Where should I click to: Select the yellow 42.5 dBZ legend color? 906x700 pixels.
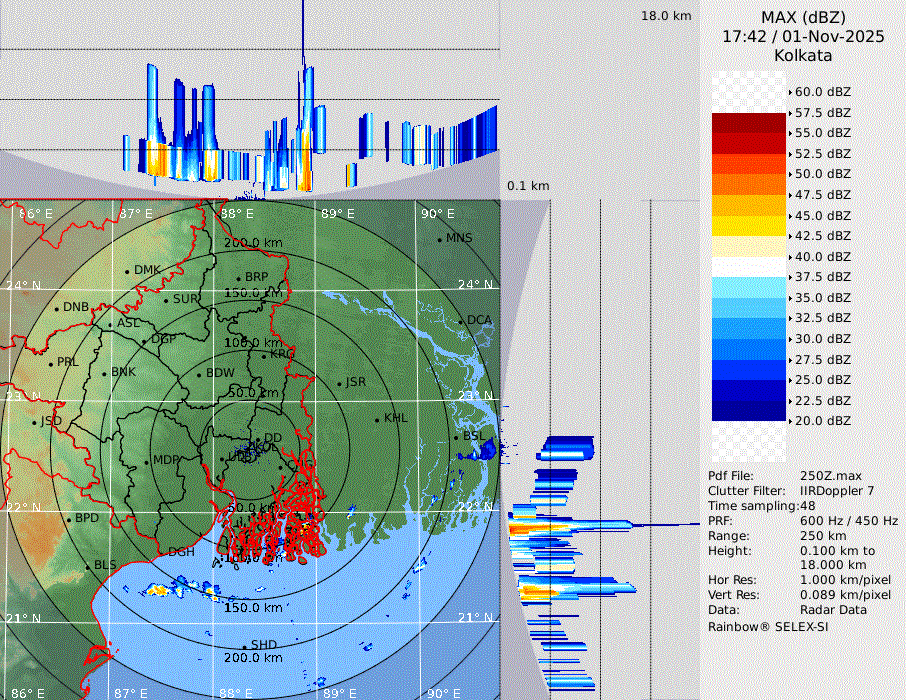tap(749, 225)
